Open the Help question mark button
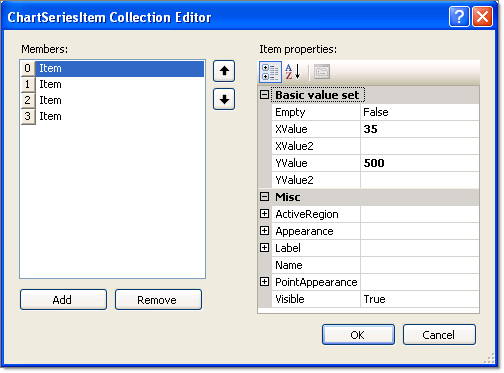This screenshot has height=373, width=504. [459, 17]
